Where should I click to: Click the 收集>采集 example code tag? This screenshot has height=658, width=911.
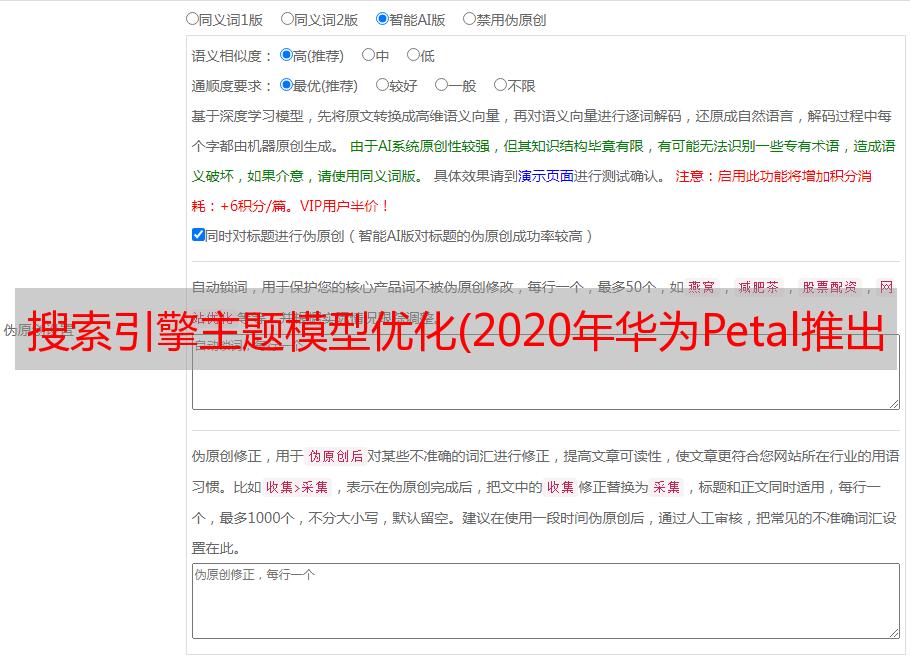pyautogui.click(x=296, y=488)
